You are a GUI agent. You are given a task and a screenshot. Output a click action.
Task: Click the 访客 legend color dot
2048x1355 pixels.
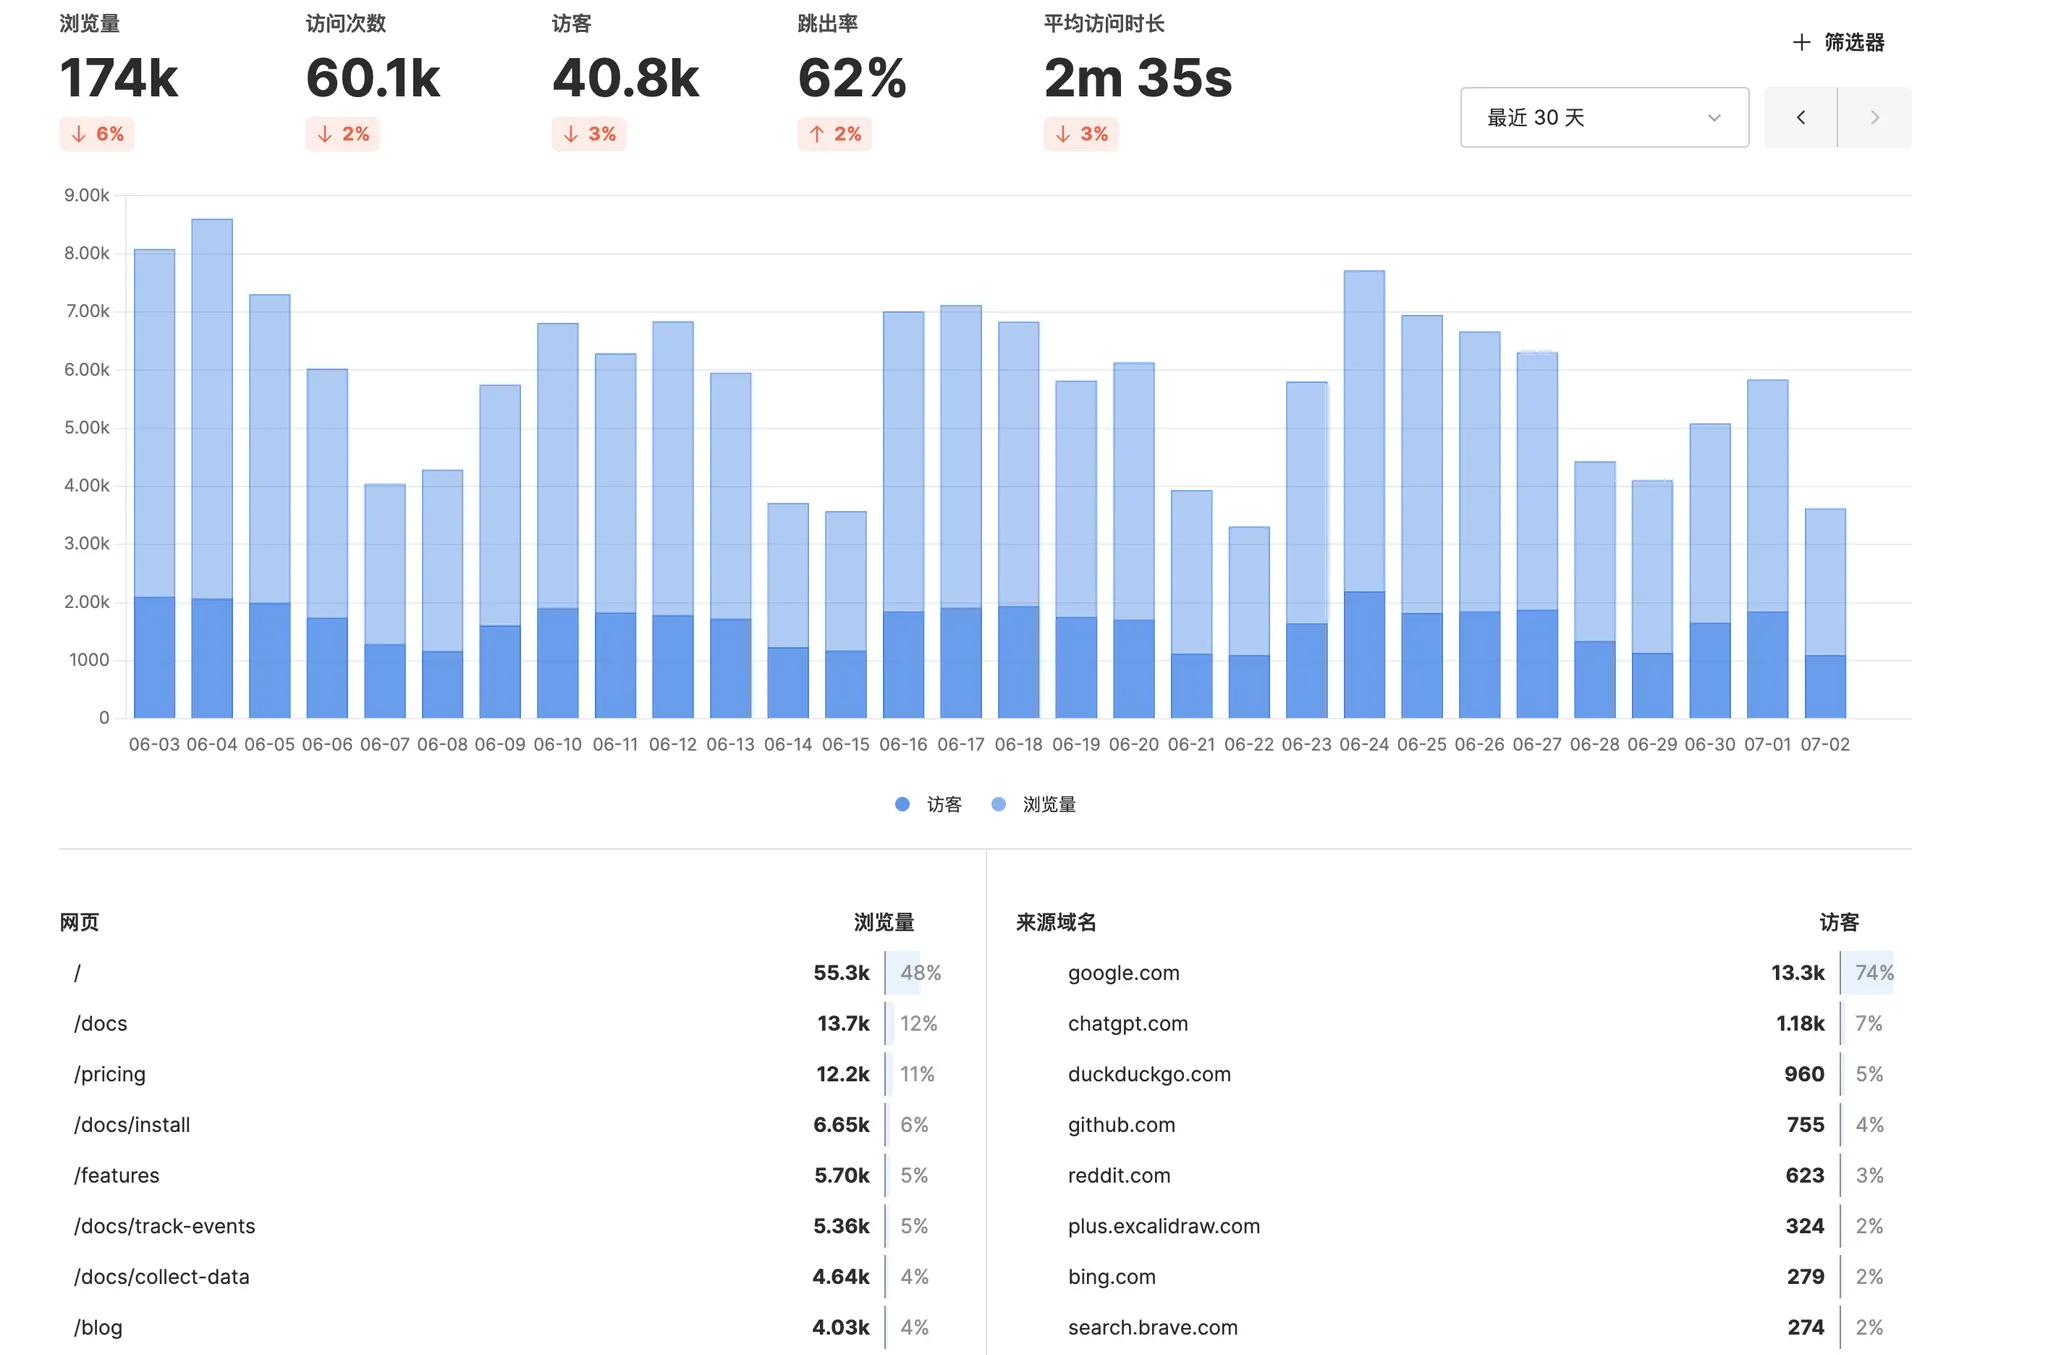902,804
